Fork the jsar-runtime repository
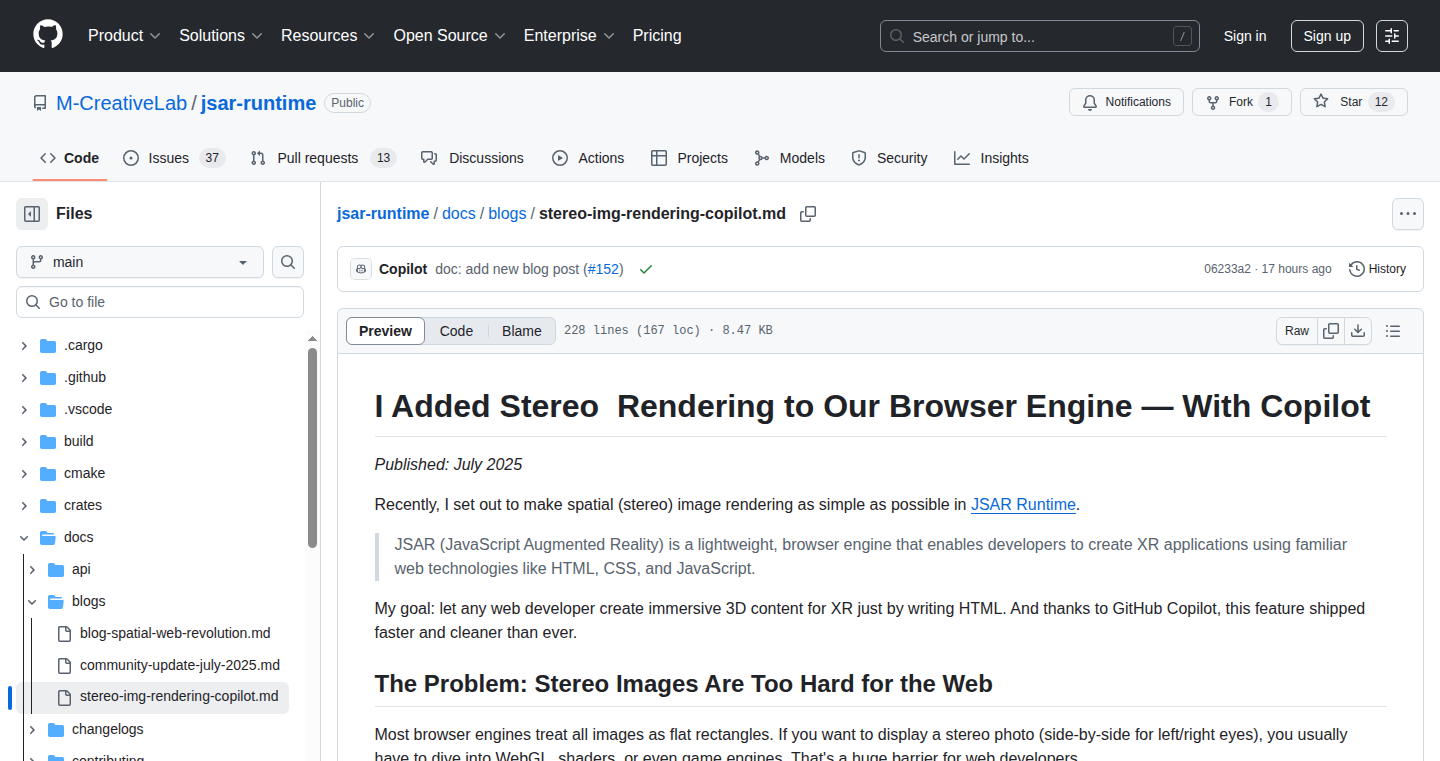The width and height of the screenshot is (1440, 761). click(x=1242, y=102)
